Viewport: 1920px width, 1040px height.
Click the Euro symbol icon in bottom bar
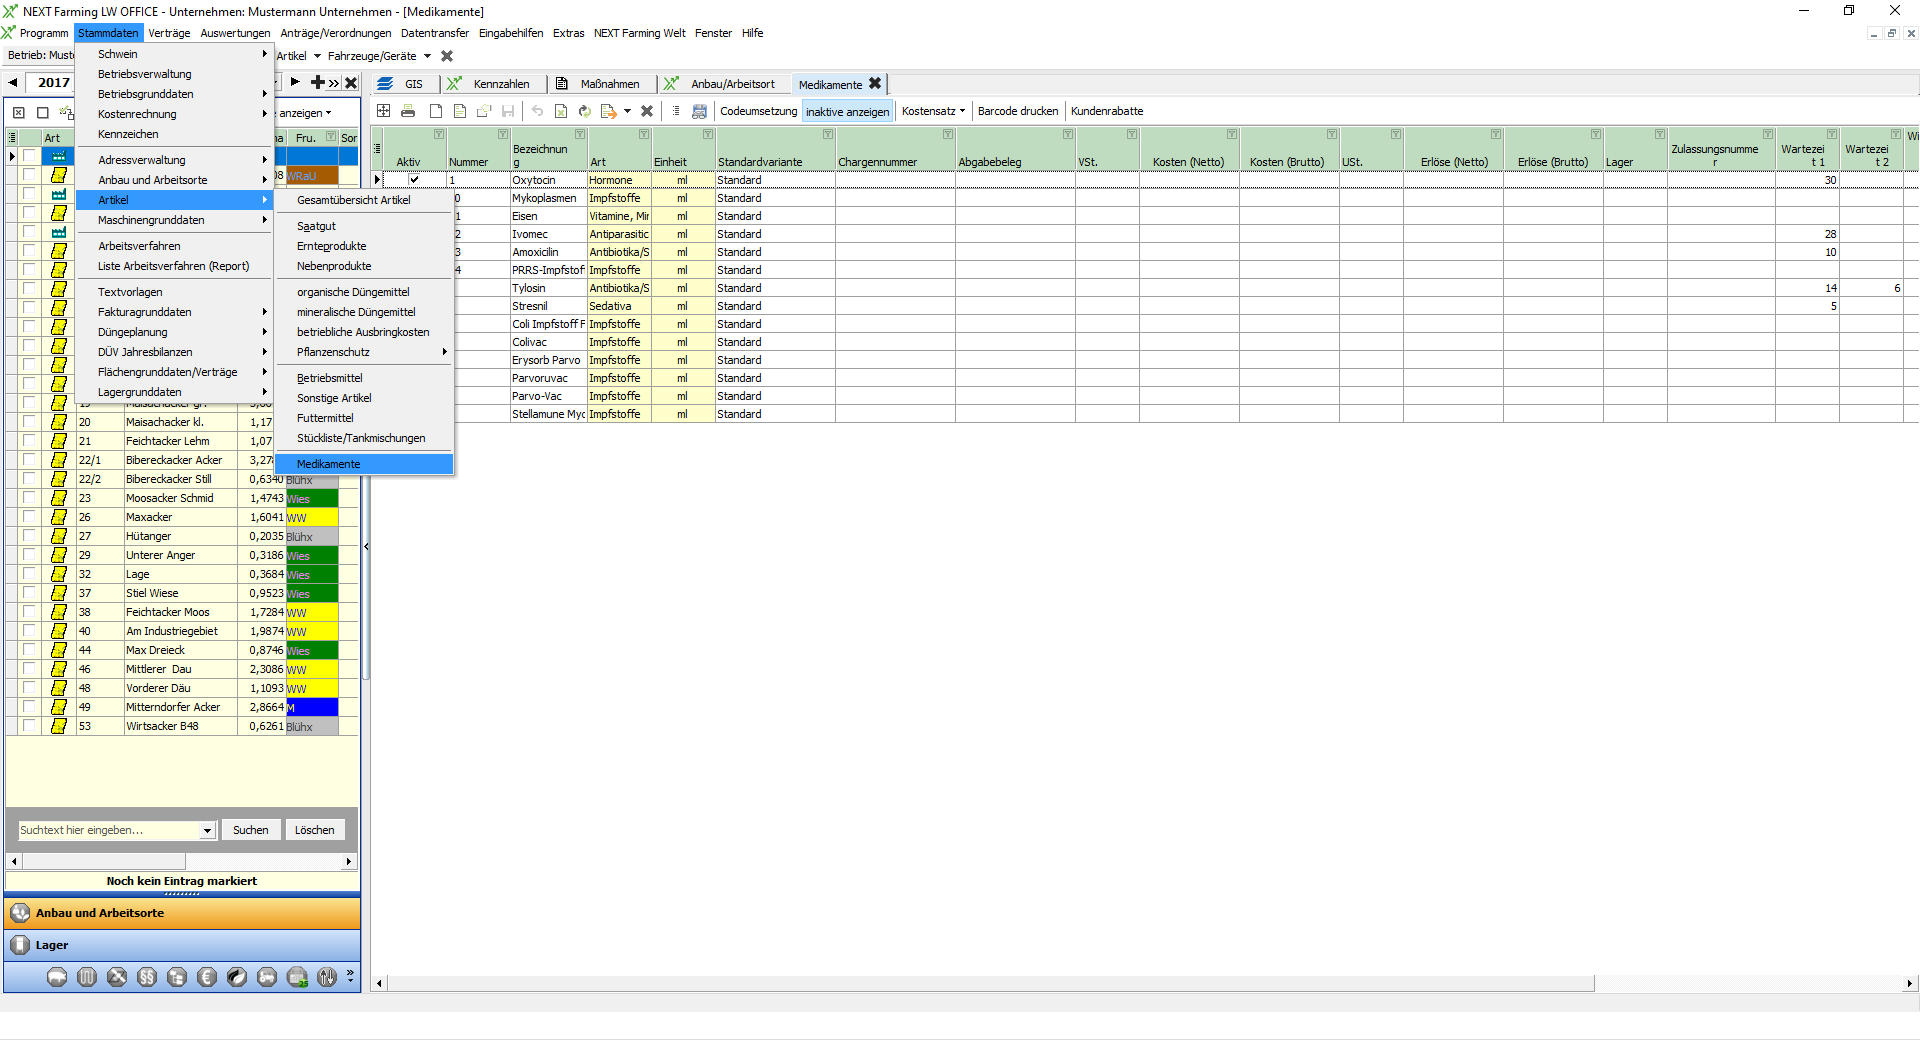point(207,977)
